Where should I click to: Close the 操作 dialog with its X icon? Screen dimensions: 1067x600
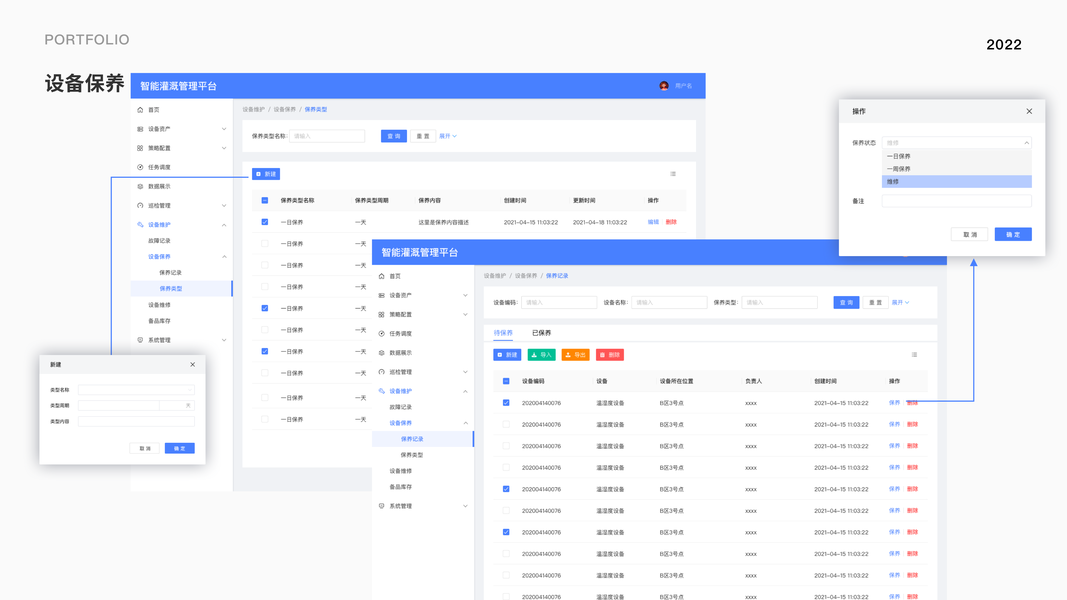tap(1029, 111)
